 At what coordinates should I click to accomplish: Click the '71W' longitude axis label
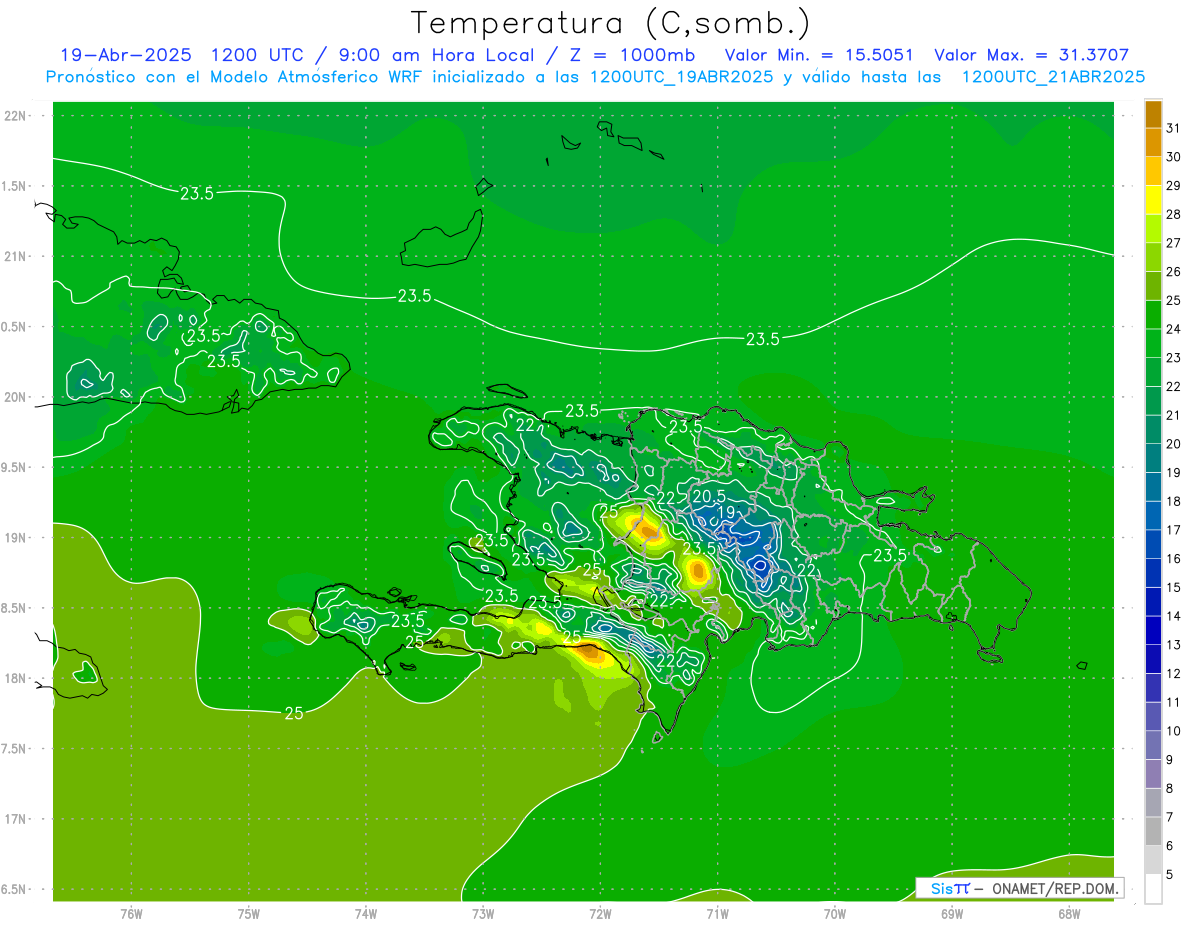(717, 914)
